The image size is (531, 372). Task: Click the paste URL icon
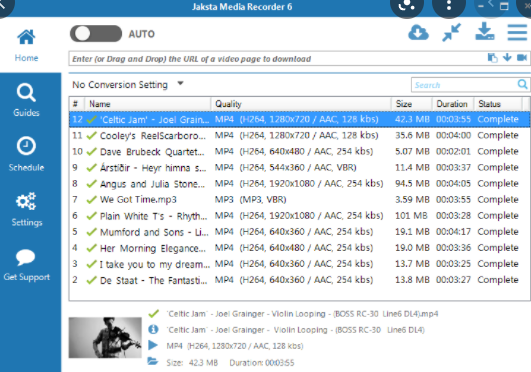(492, 58)
